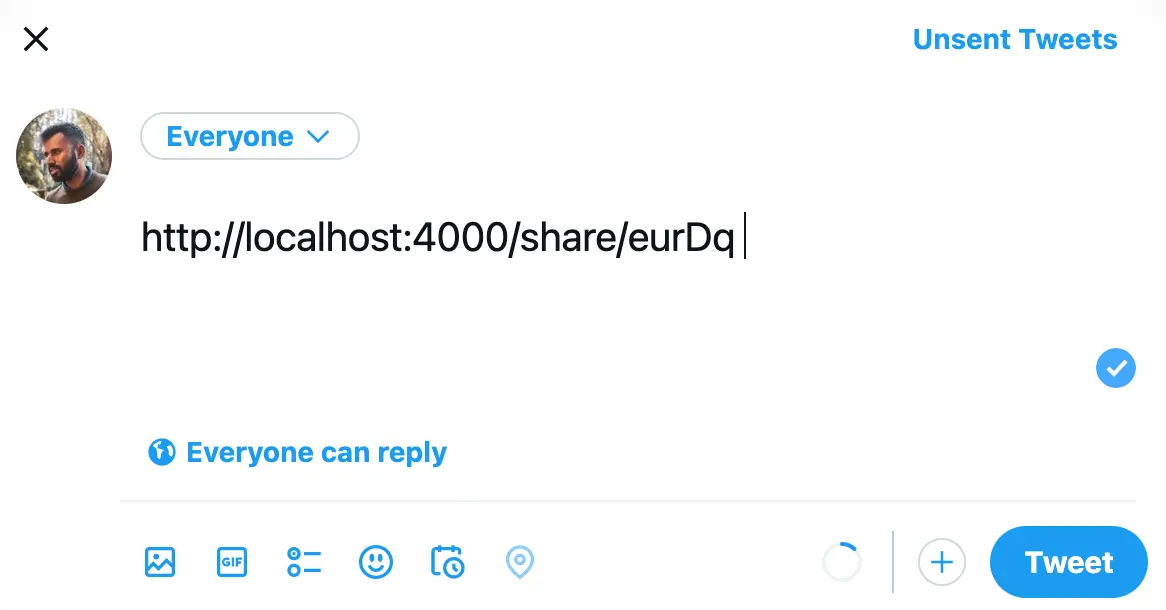Open the Unsent Tweets drafts
Image resolution: width=1166 pixels, height=610 pixels.
[x=1014, y=40]
